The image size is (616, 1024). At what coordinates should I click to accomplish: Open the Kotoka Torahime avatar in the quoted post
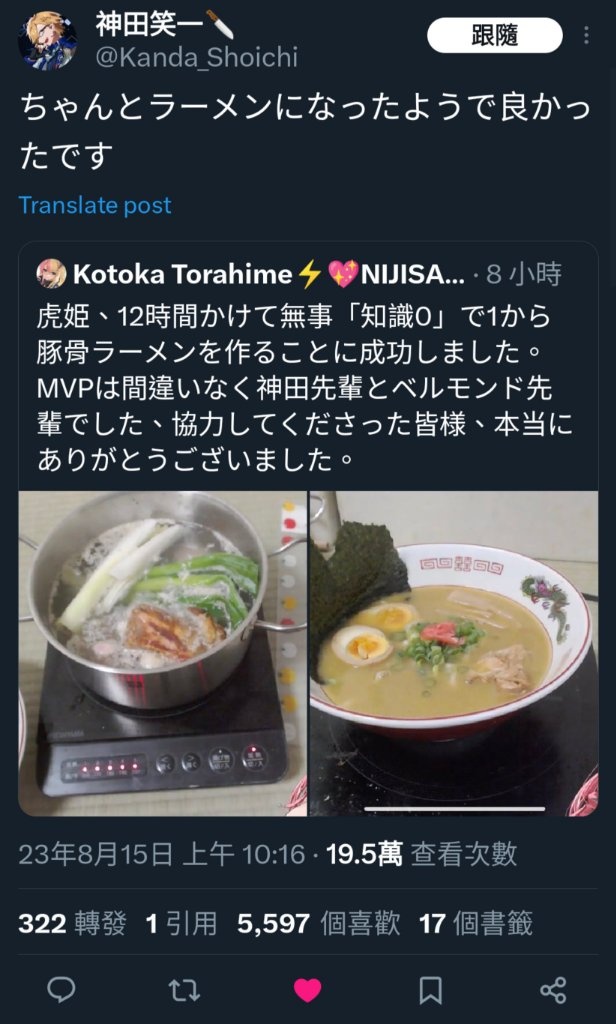(x=51, y=274)
